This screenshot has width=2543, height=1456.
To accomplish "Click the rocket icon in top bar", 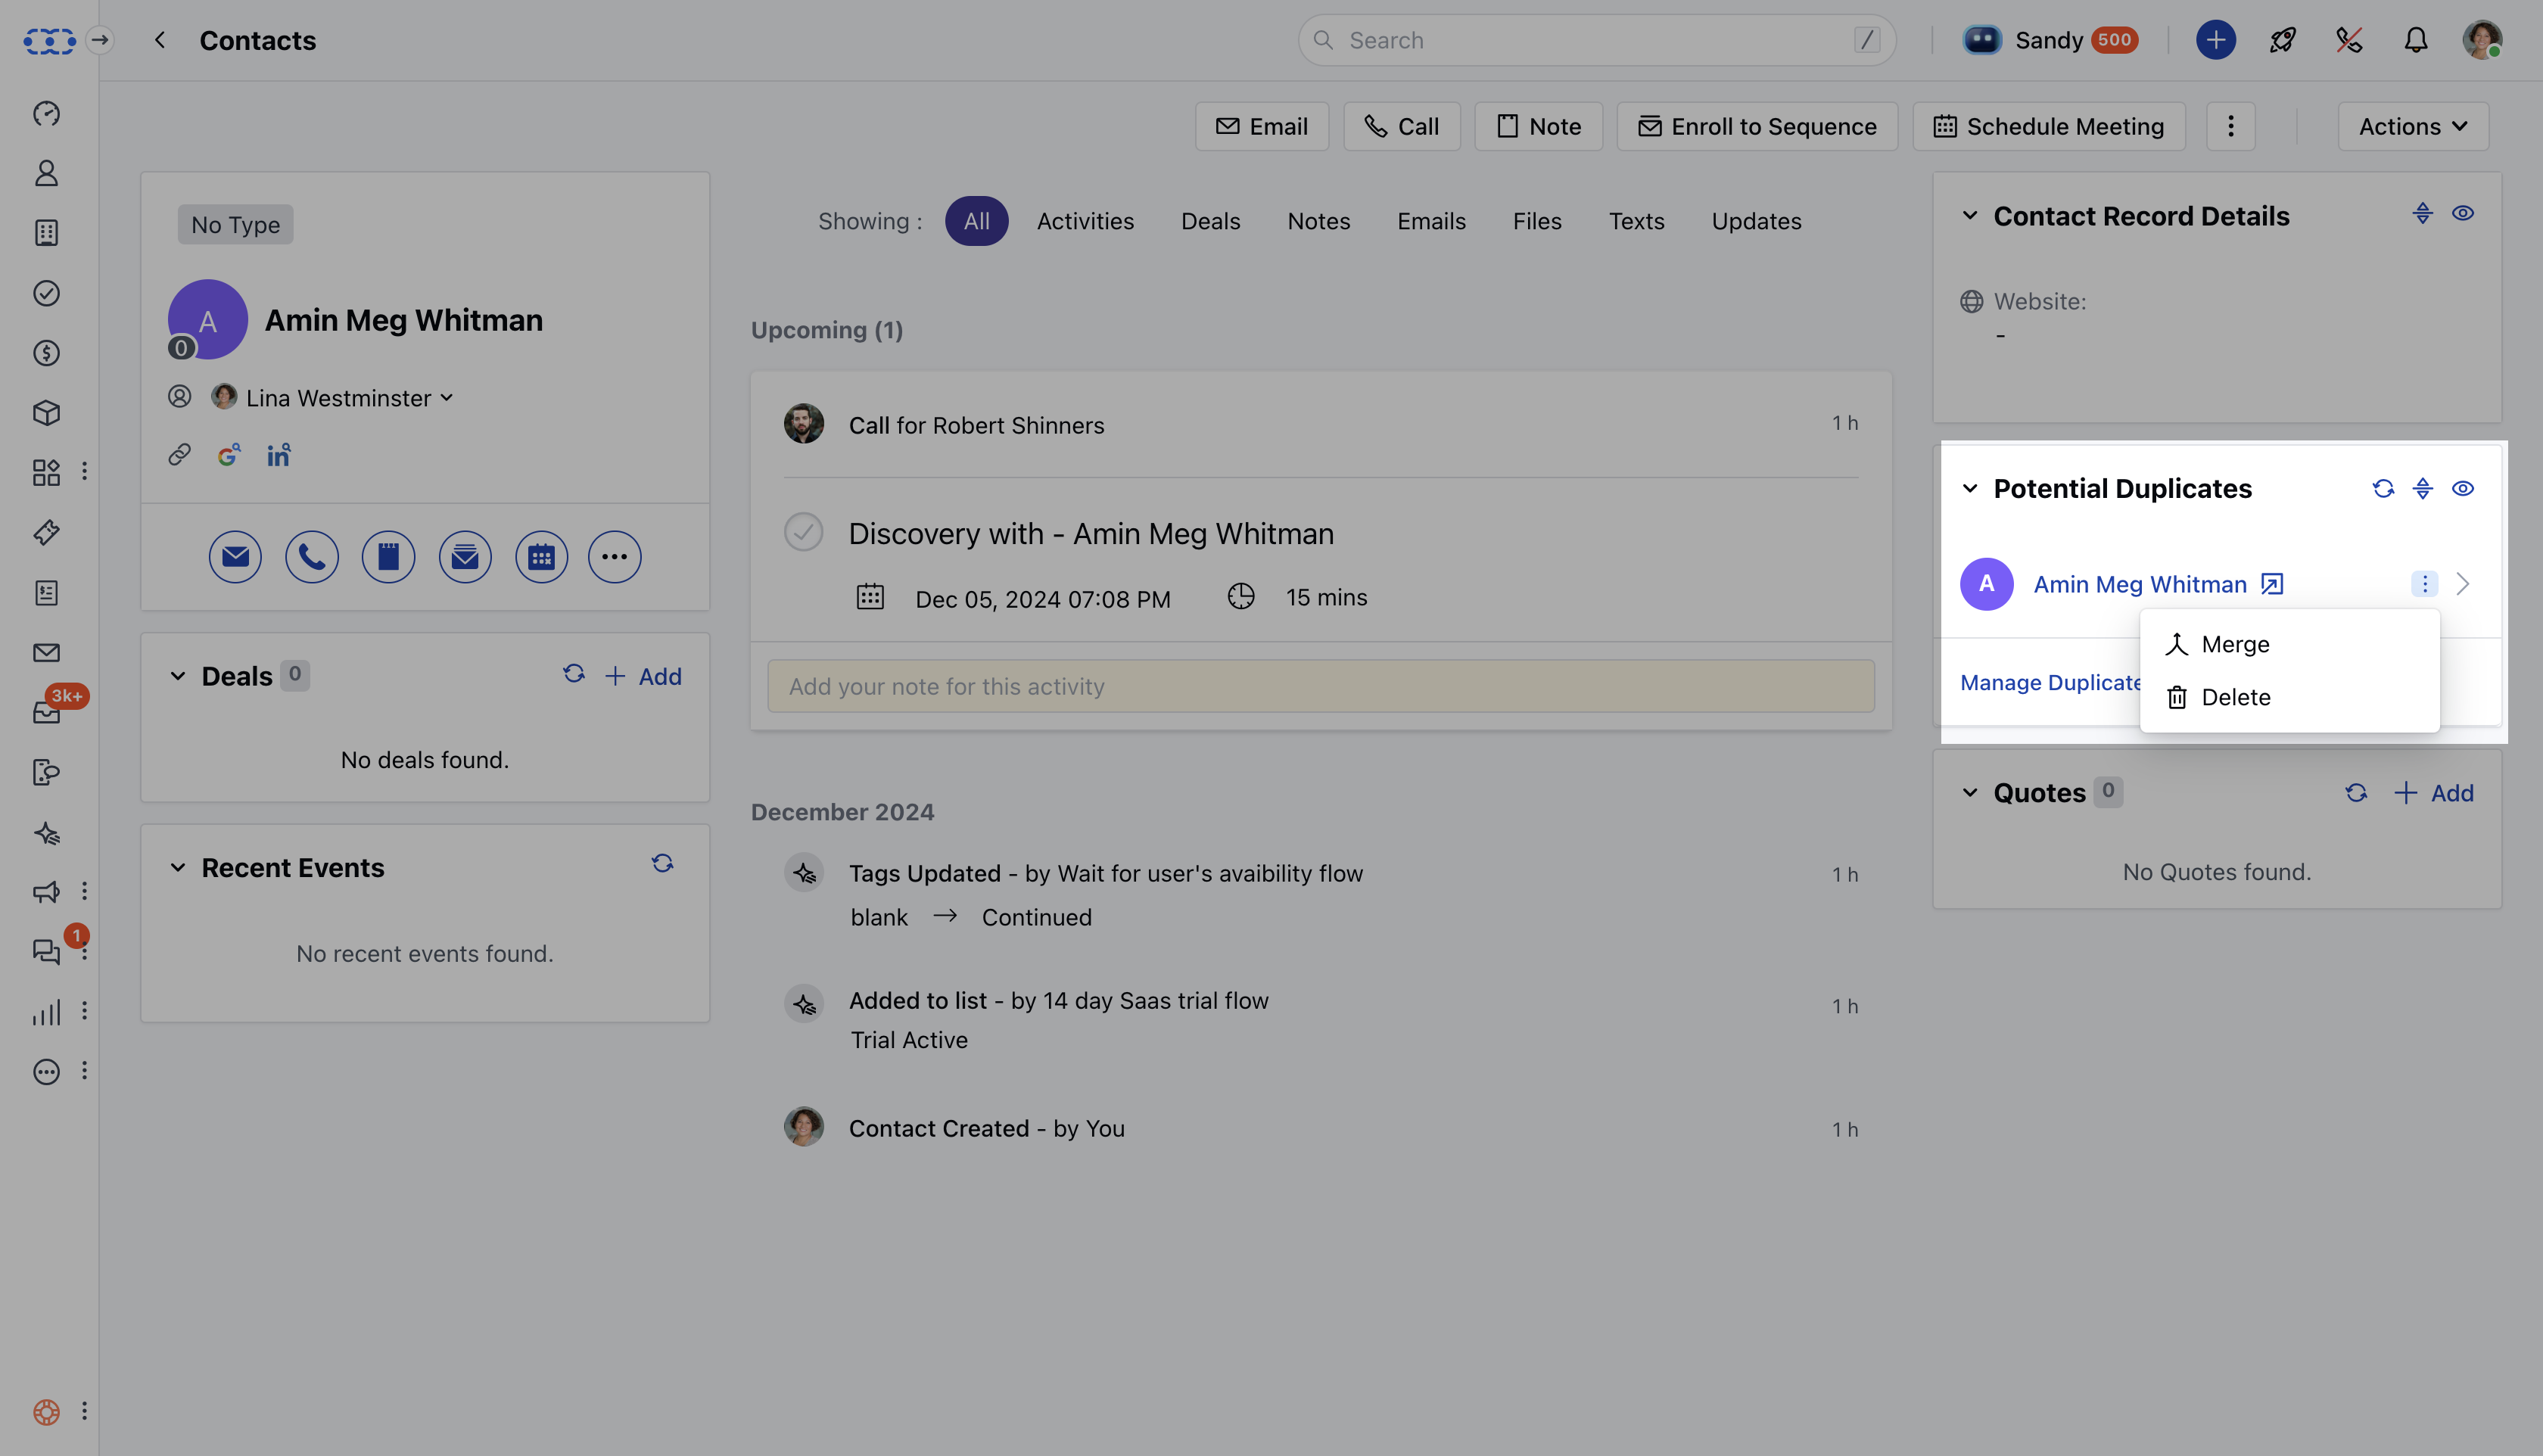I will click(2282, 40).
